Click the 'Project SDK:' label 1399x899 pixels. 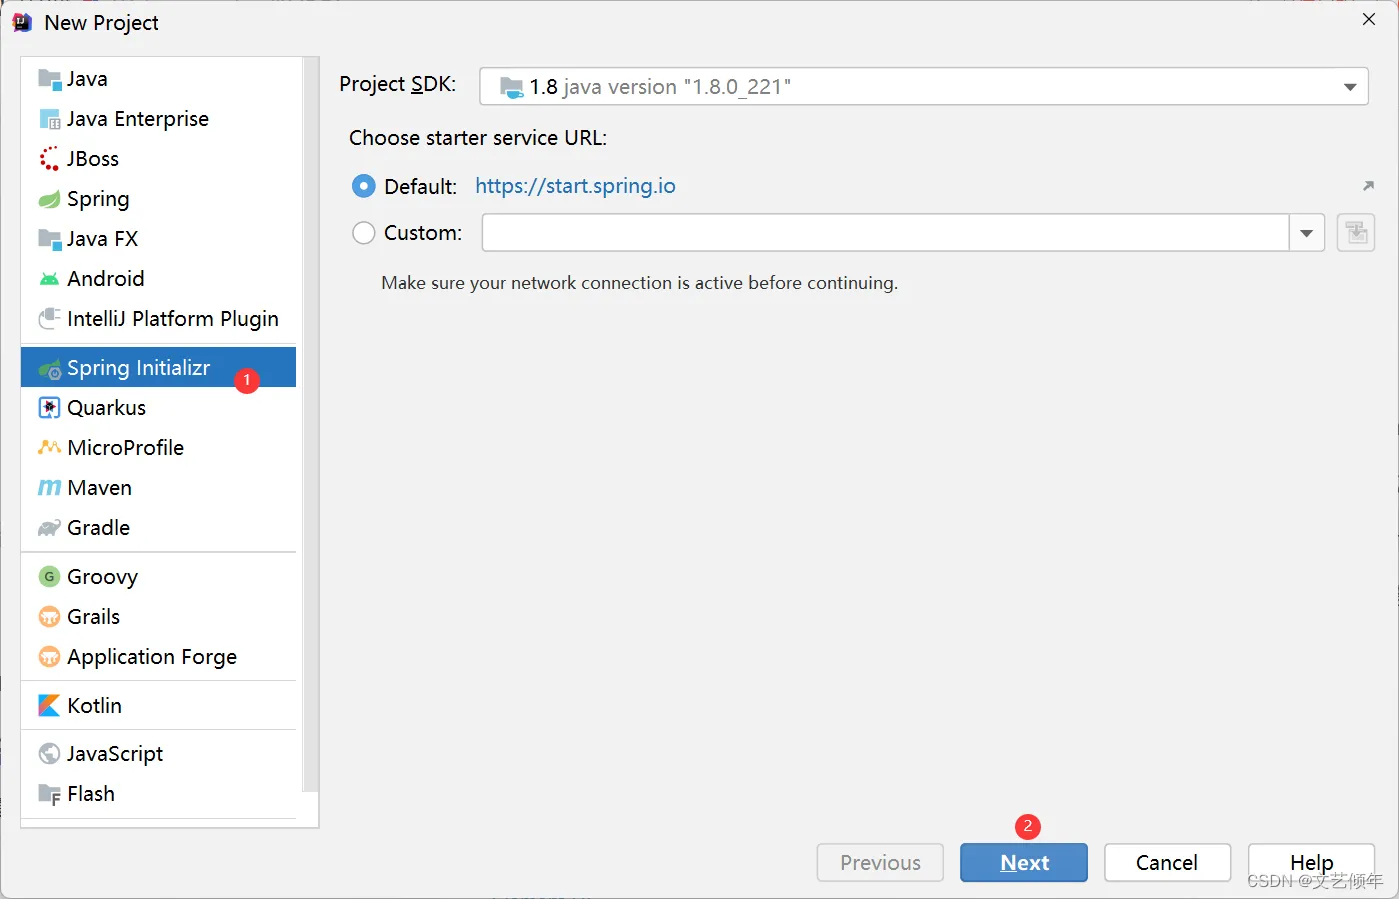pos(398,84)
